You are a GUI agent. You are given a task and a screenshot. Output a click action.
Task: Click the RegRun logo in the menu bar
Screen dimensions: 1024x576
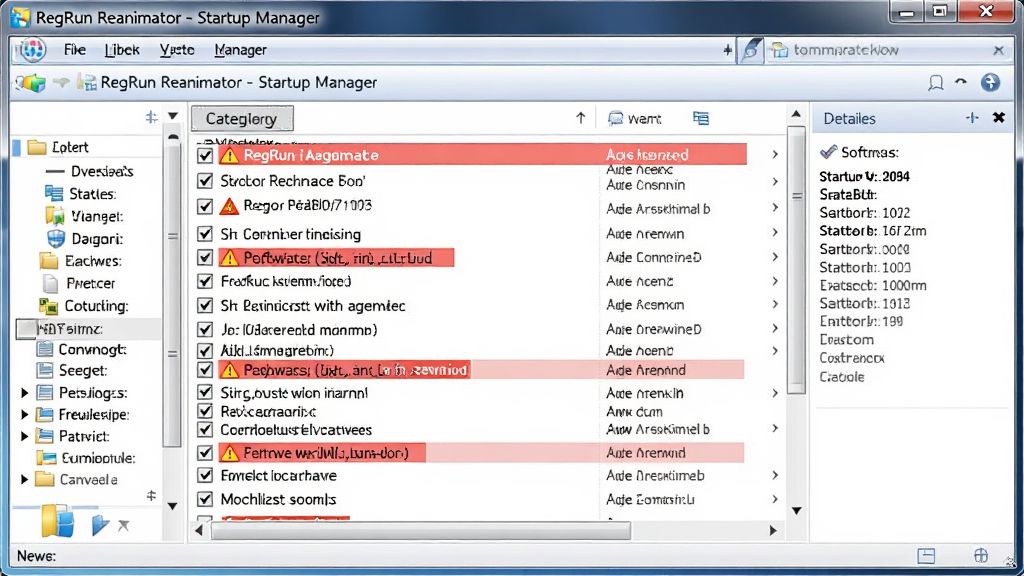pyautogui.click(x=31, y=50)
